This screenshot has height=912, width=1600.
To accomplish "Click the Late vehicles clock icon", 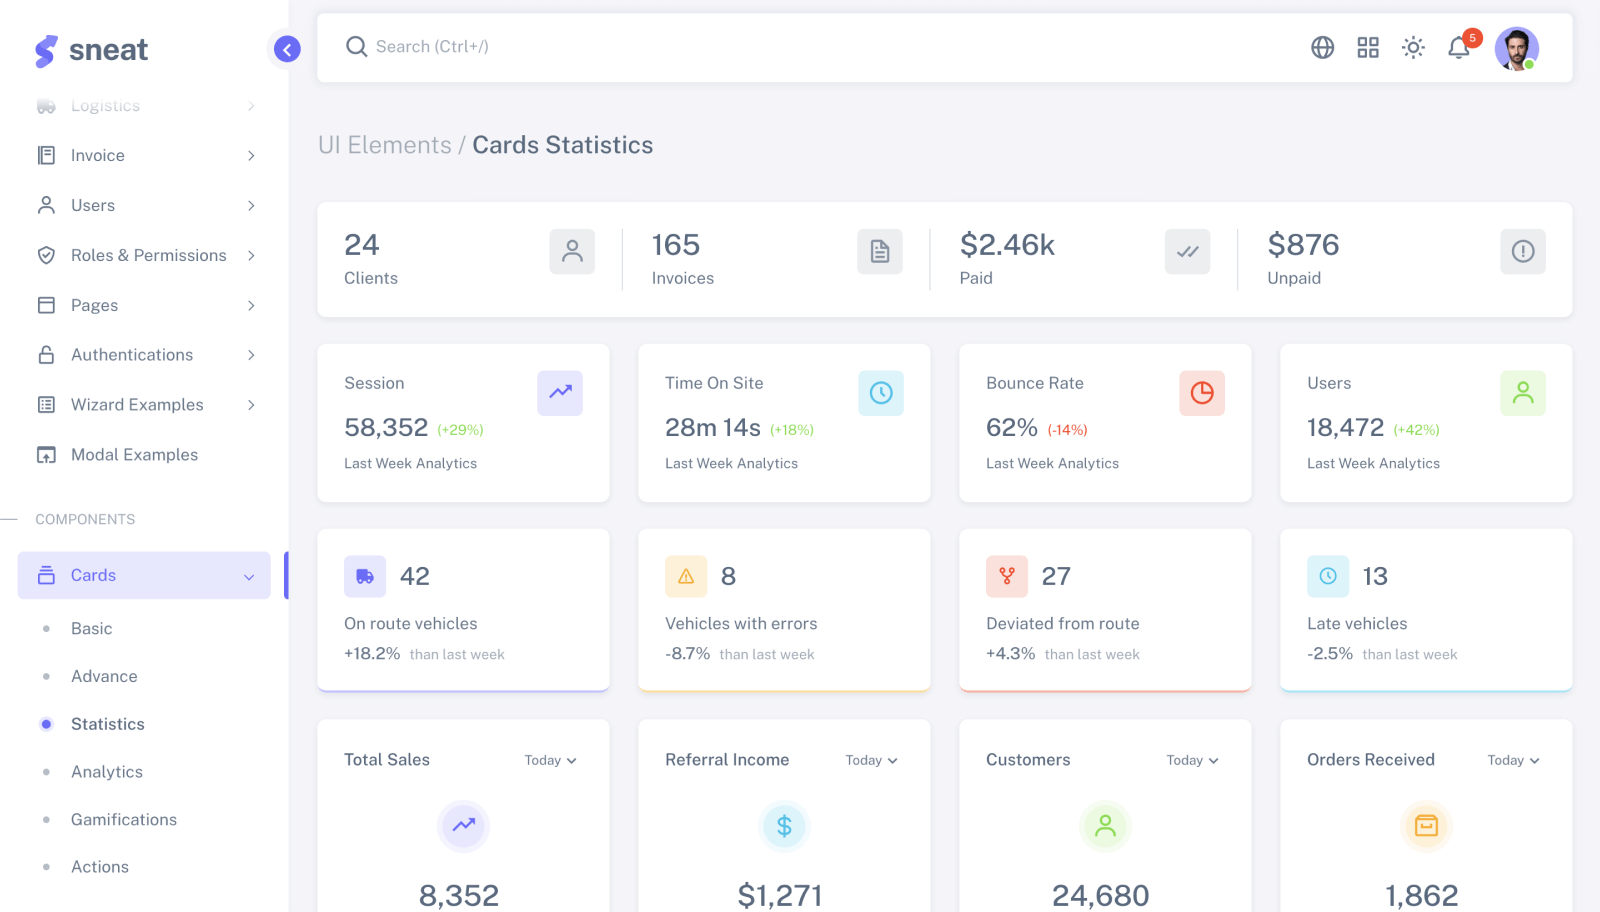I will (x=1328, y=576).
